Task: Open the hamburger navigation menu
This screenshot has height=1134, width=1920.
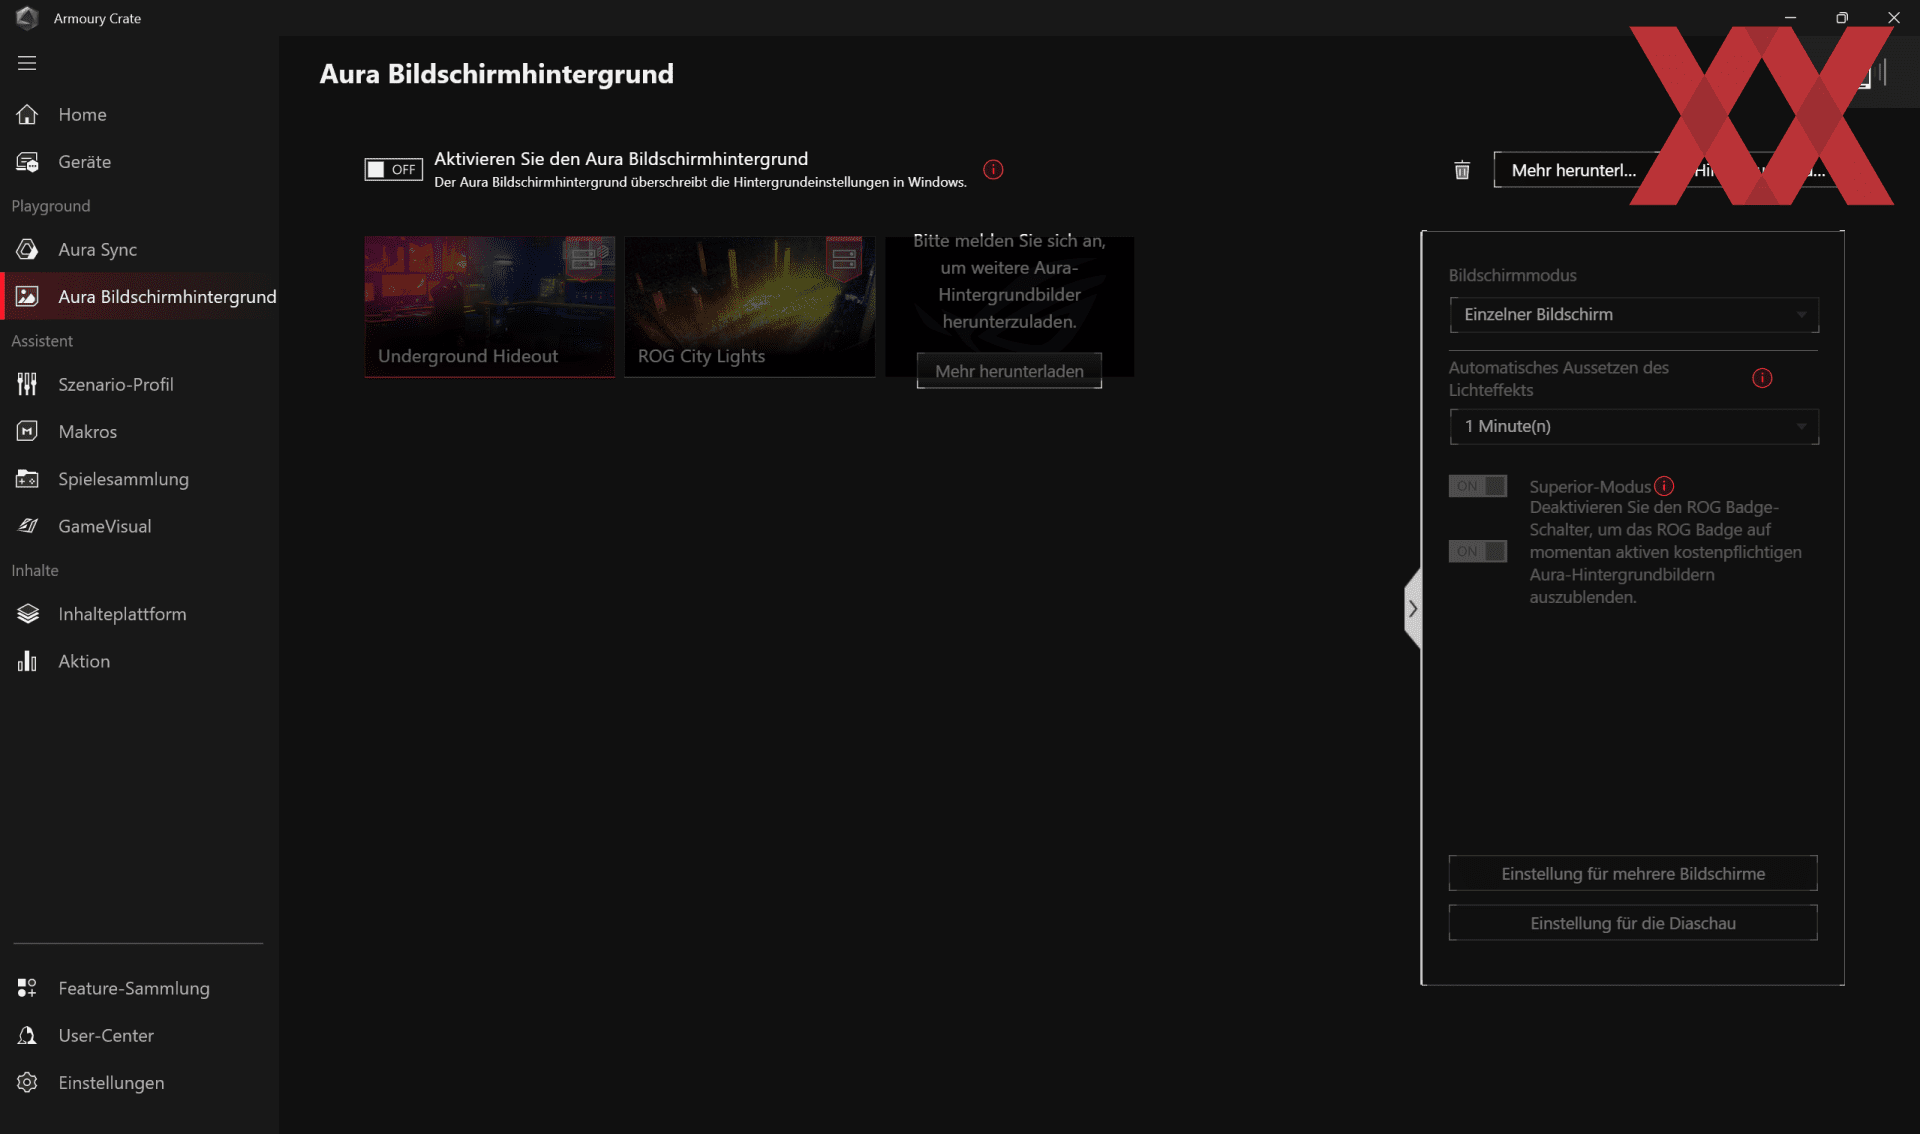Action: pos(27,63)
